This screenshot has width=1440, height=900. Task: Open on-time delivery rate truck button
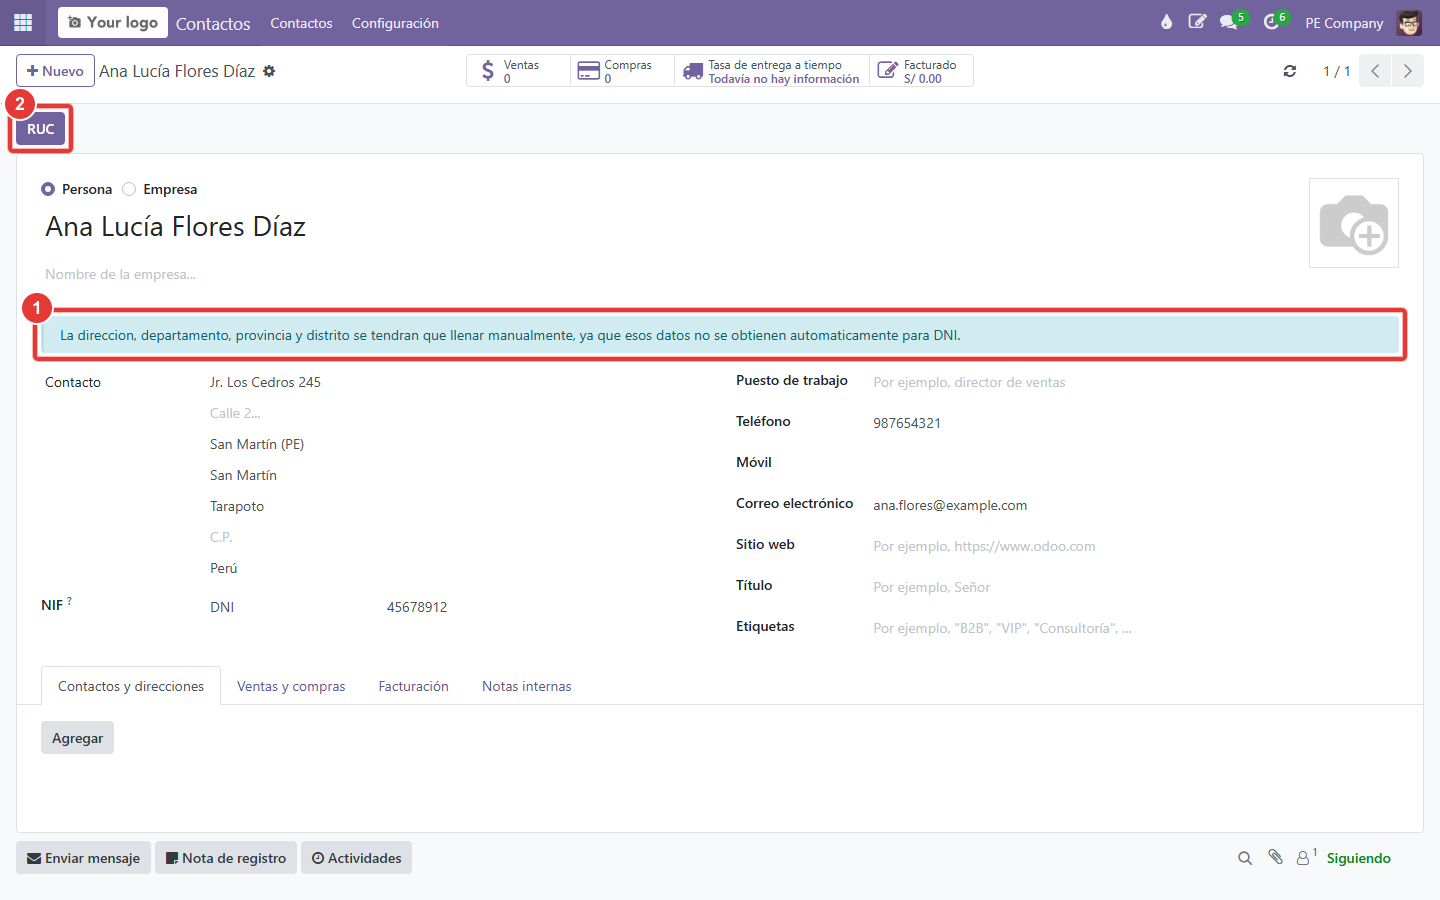point(772,71)
